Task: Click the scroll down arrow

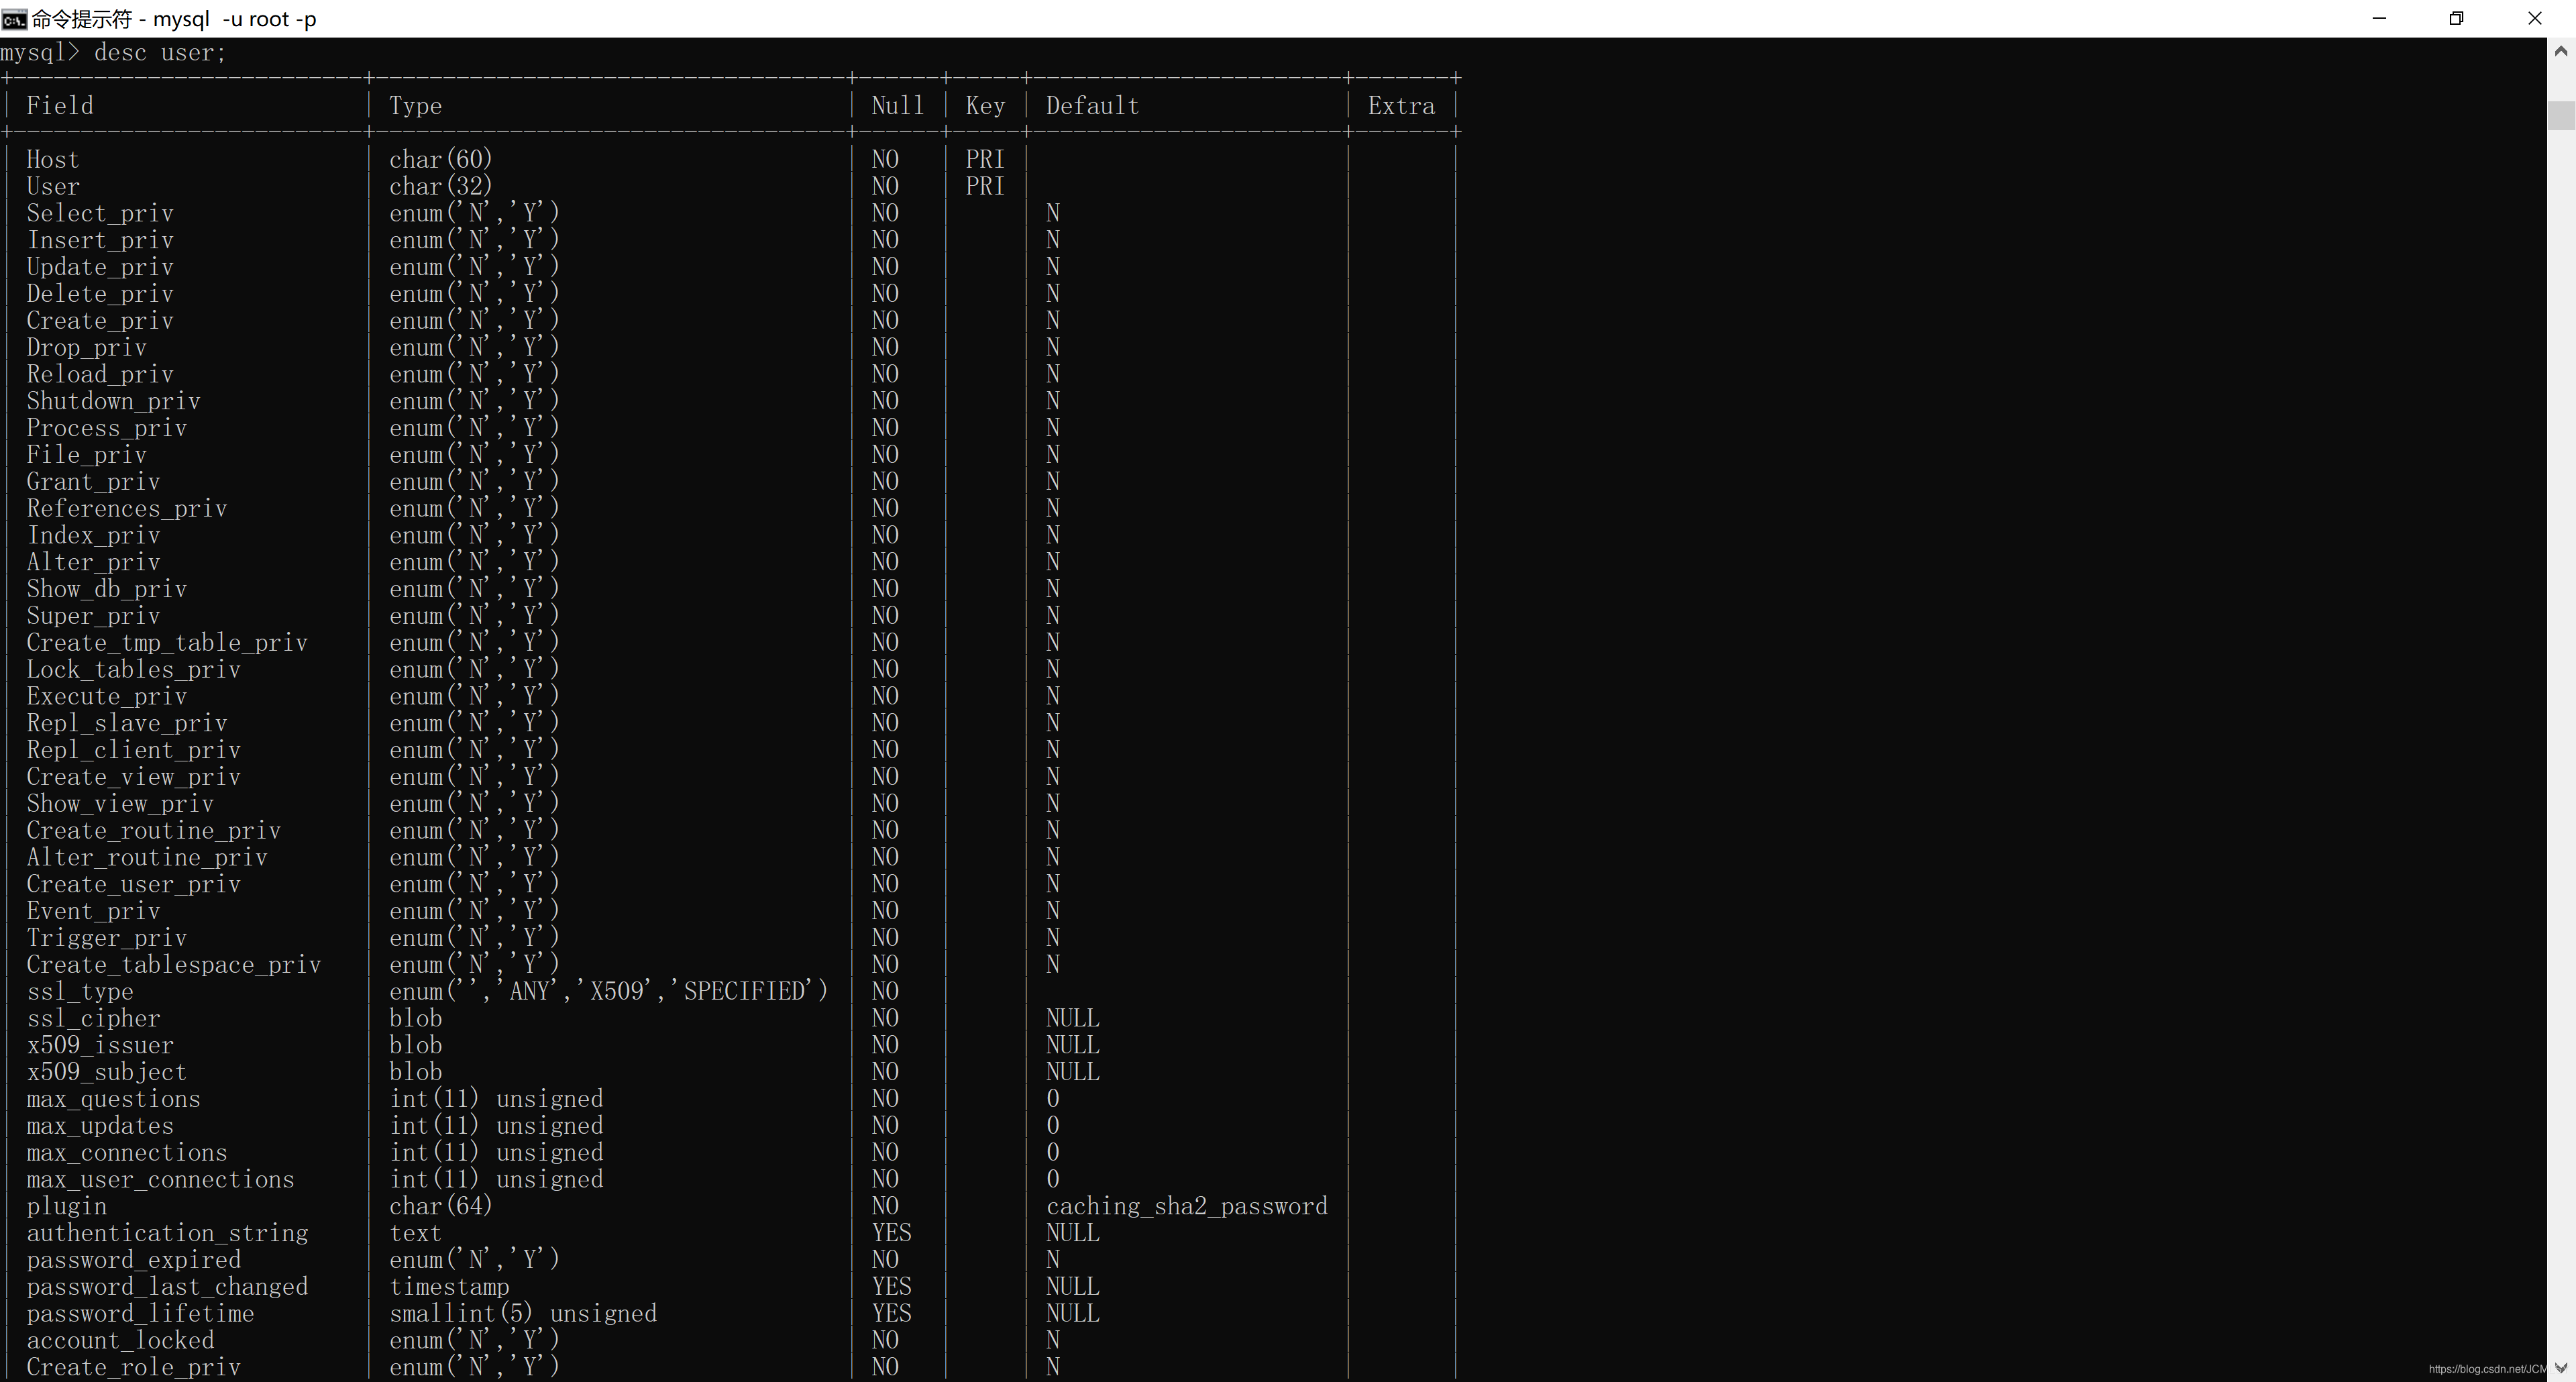Action: [x=2561, y=1368]
